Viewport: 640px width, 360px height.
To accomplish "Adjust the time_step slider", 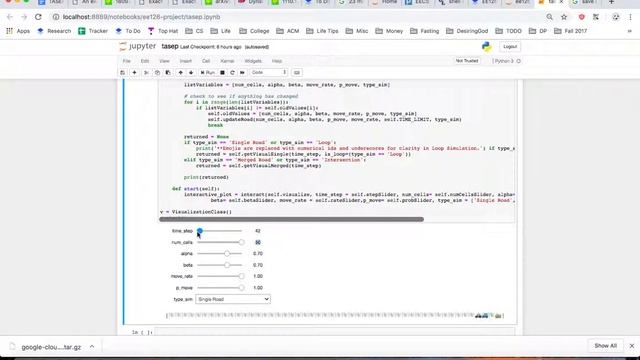I will coord(220,231).
